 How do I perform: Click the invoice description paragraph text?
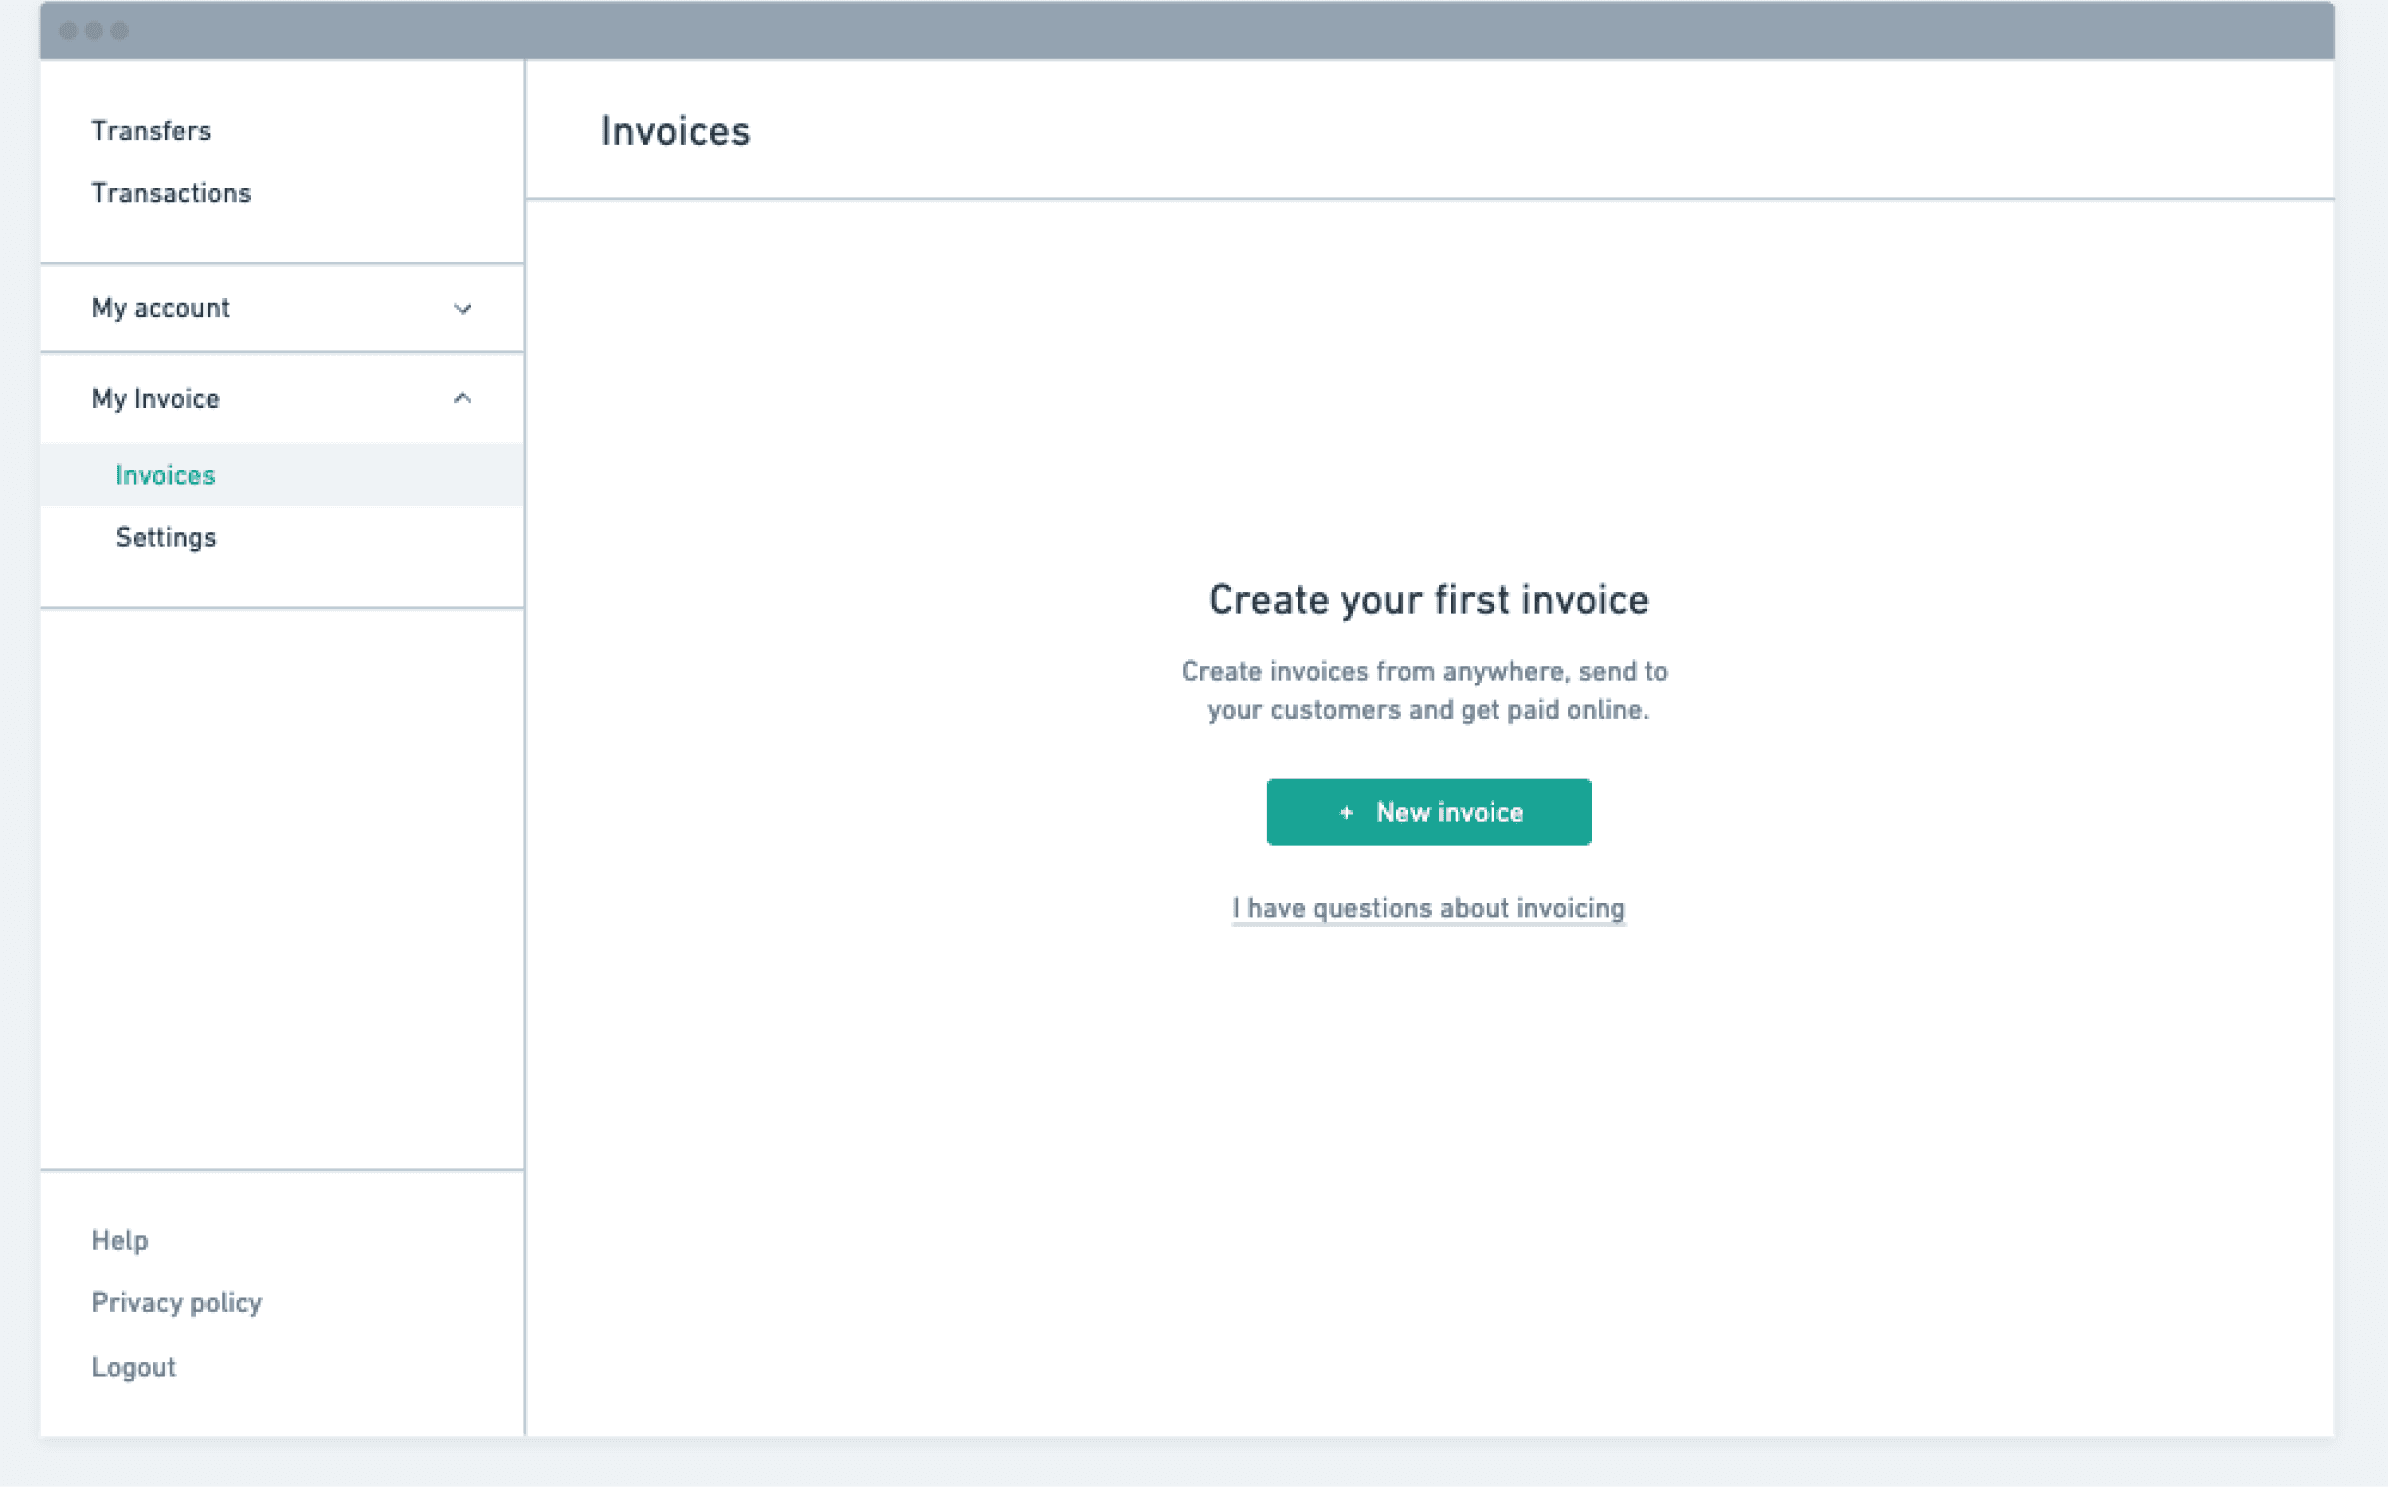[x=1426, y=690]
